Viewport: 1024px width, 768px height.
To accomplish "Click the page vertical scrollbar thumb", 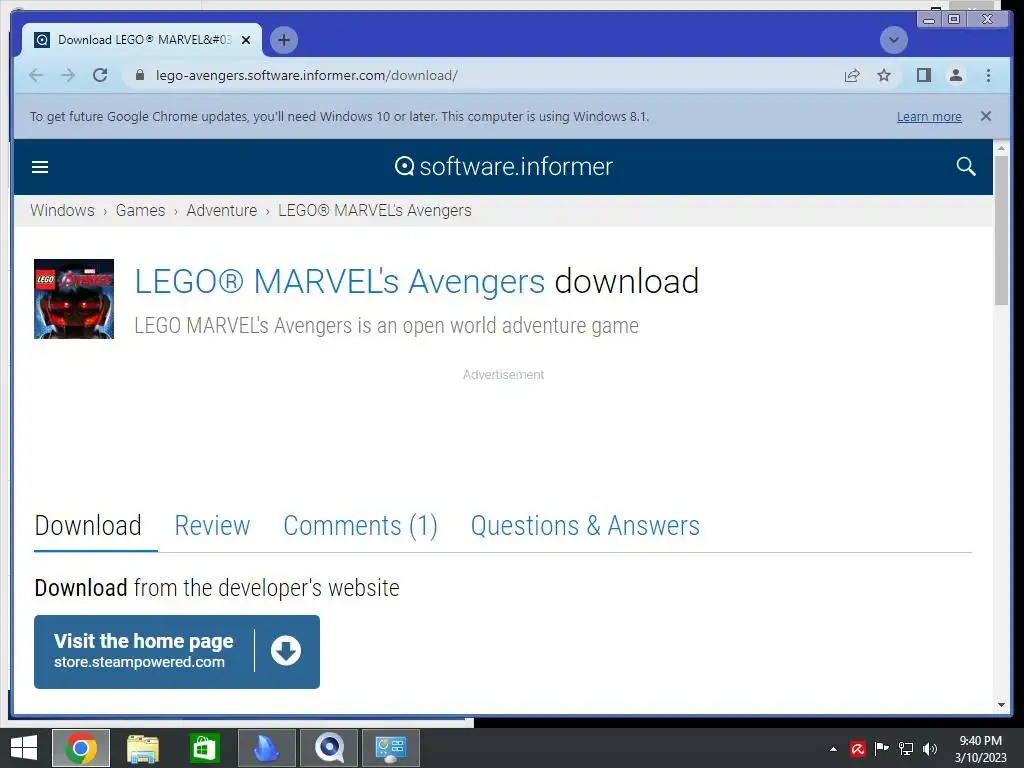I will coord(1001,229).
